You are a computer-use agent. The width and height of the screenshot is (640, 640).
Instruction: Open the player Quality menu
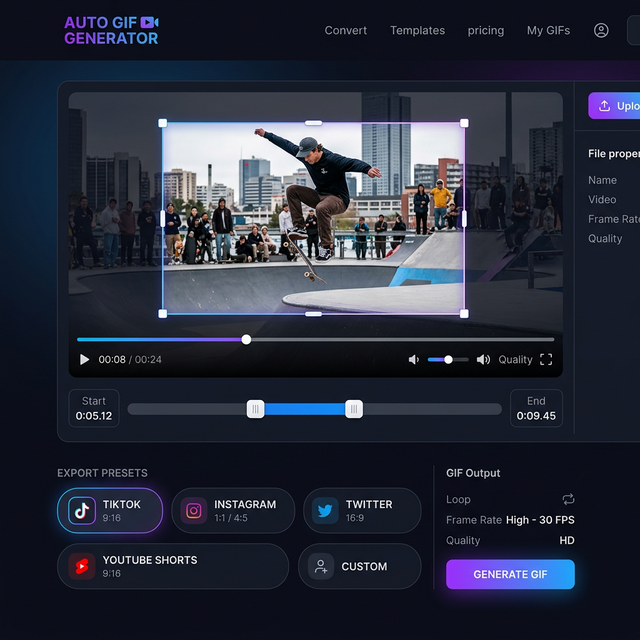(x=515, y=359)
